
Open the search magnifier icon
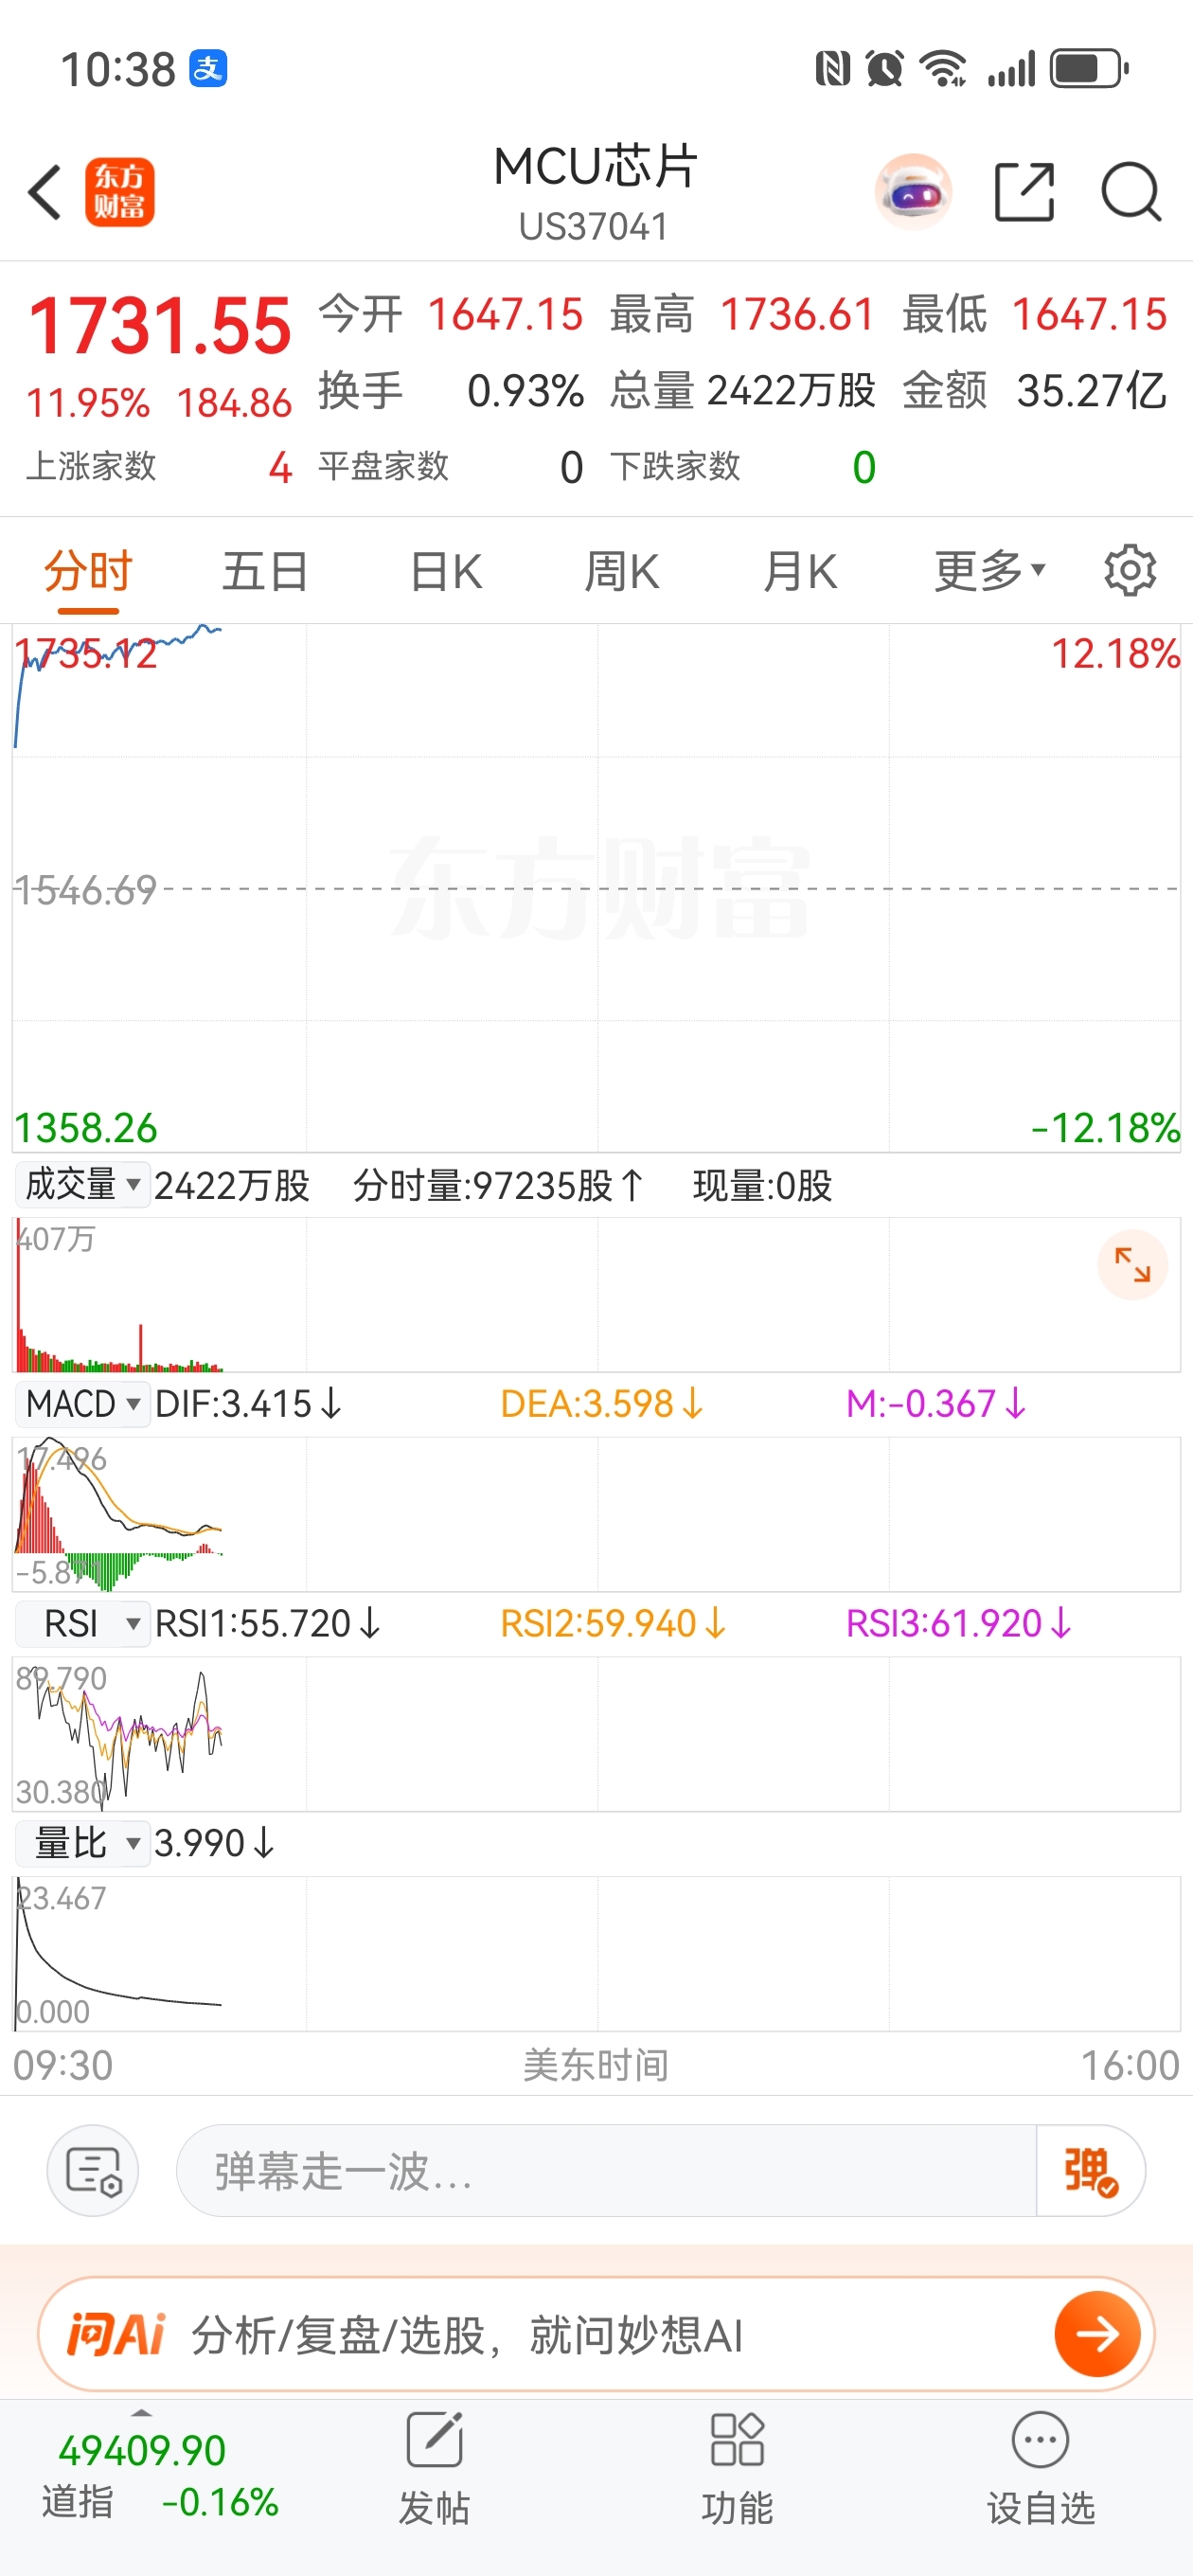point(1131,191)
